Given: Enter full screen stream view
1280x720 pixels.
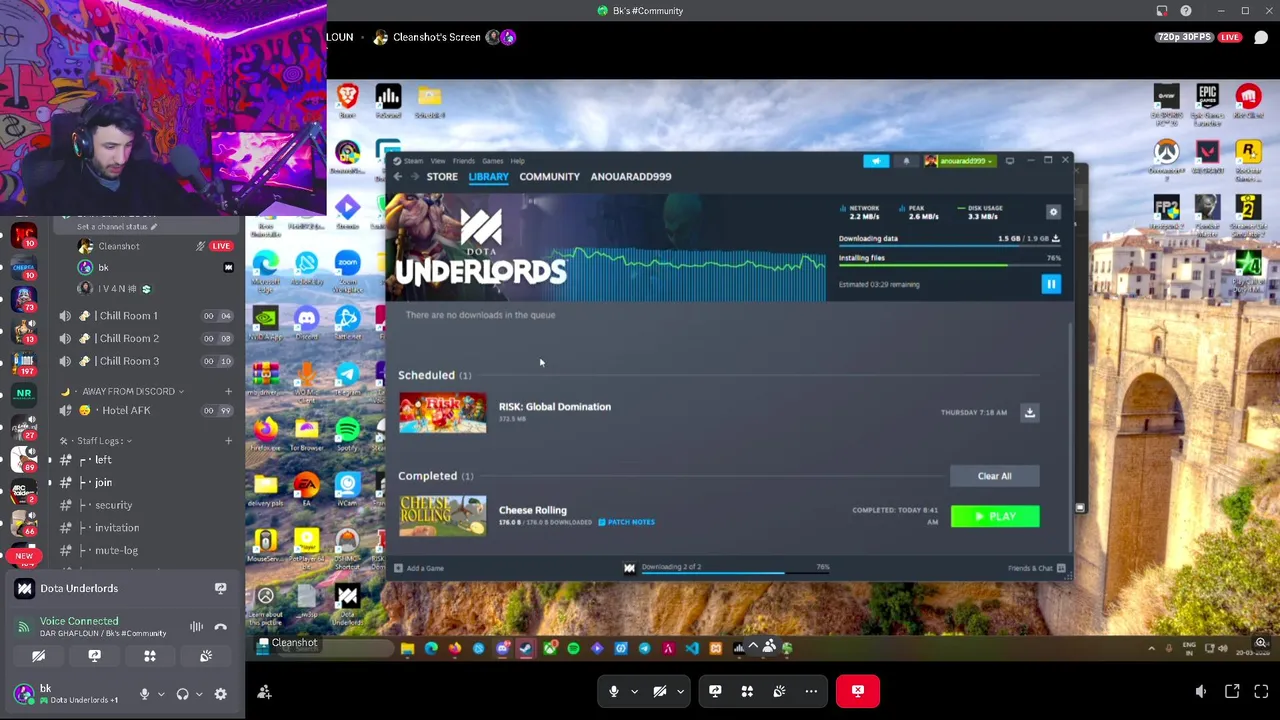Looking at the screenshot, I should tap(1261, 691).
